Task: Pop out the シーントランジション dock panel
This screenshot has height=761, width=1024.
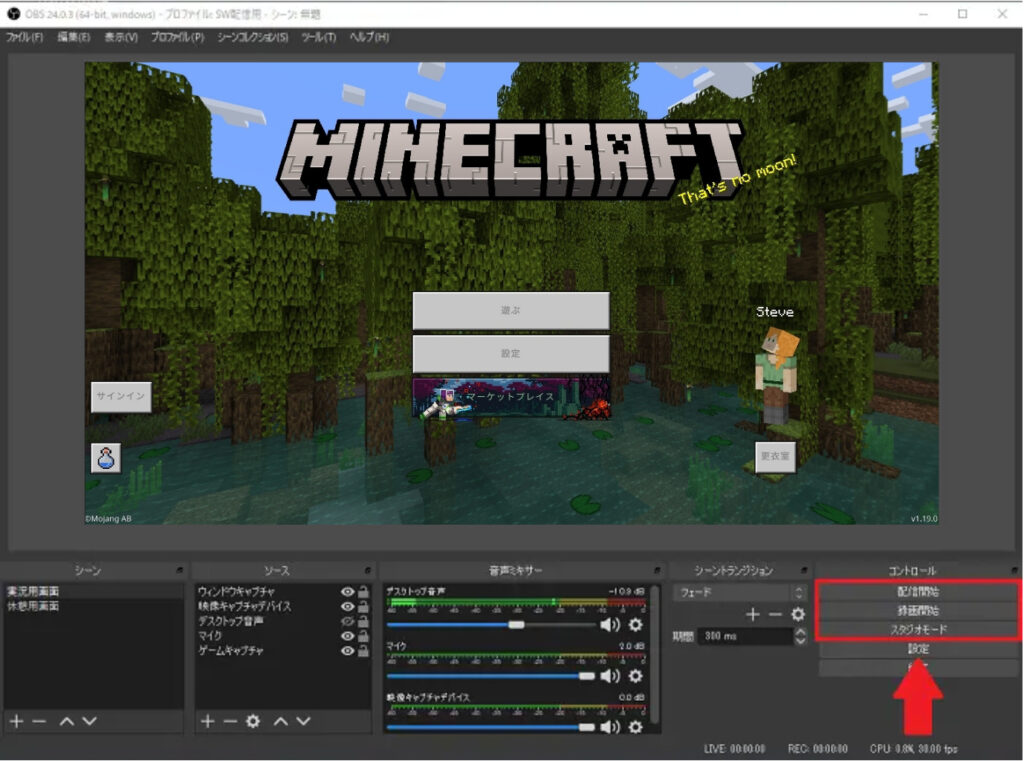Action: coord(804,570)
